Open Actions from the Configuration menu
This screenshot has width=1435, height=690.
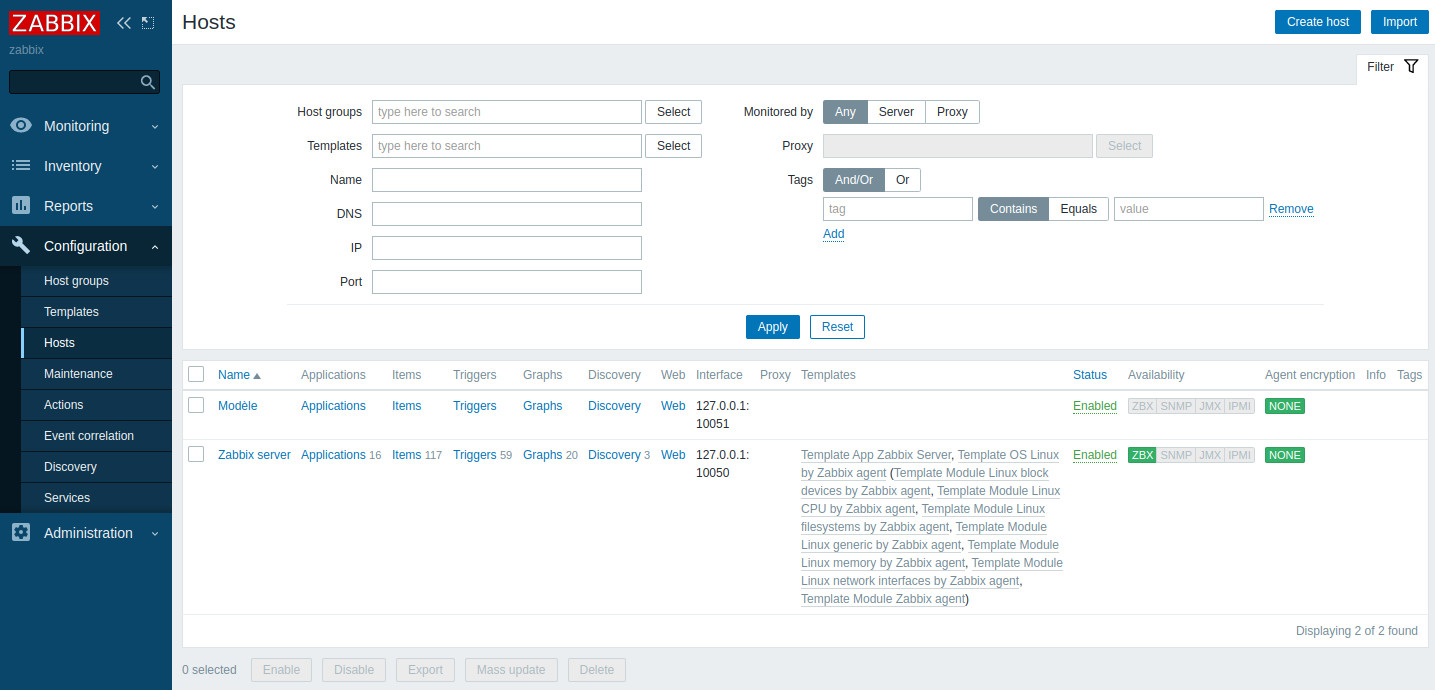(63, 404)
